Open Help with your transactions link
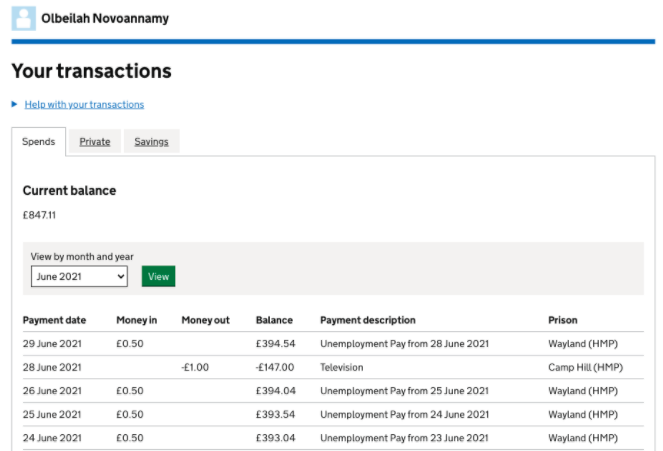Viewport: 663px width, 451px height. pyautogui.click(x=84, y=104)
